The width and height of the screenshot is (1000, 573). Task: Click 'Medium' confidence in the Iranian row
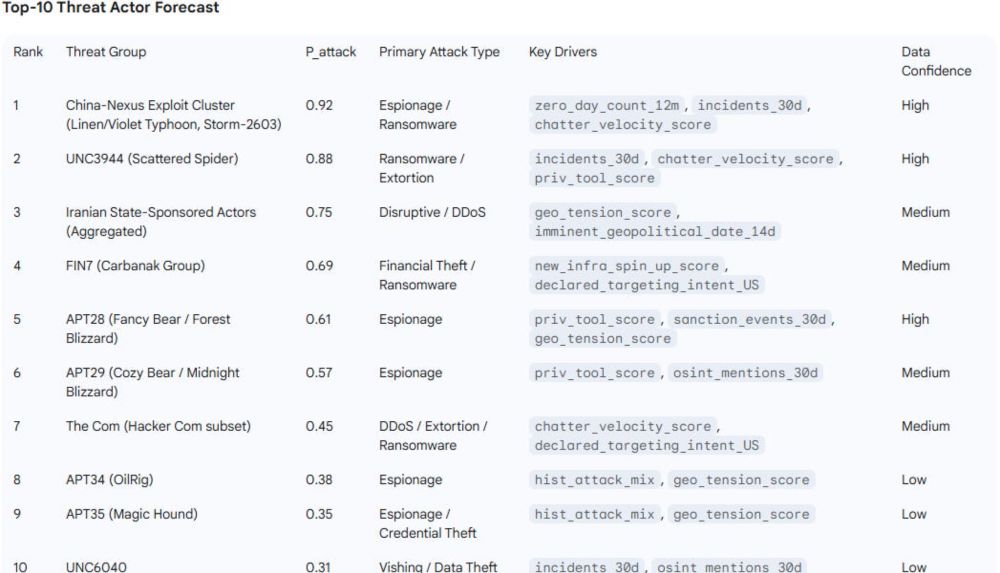click(925, 212)
